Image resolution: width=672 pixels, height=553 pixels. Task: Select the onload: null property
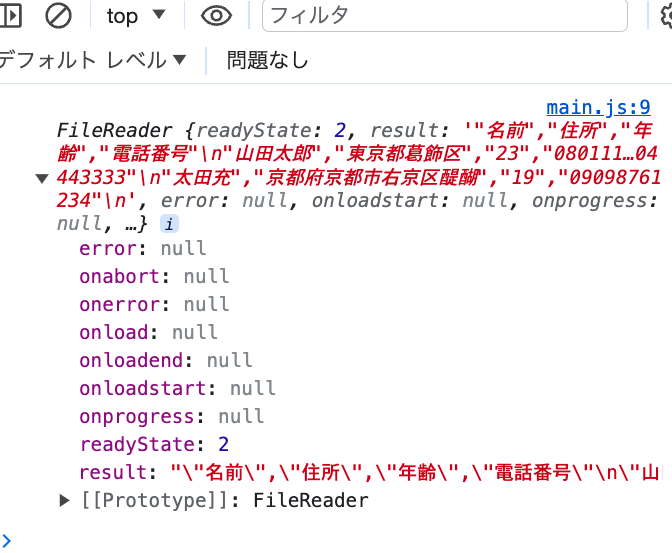[148, 332]
